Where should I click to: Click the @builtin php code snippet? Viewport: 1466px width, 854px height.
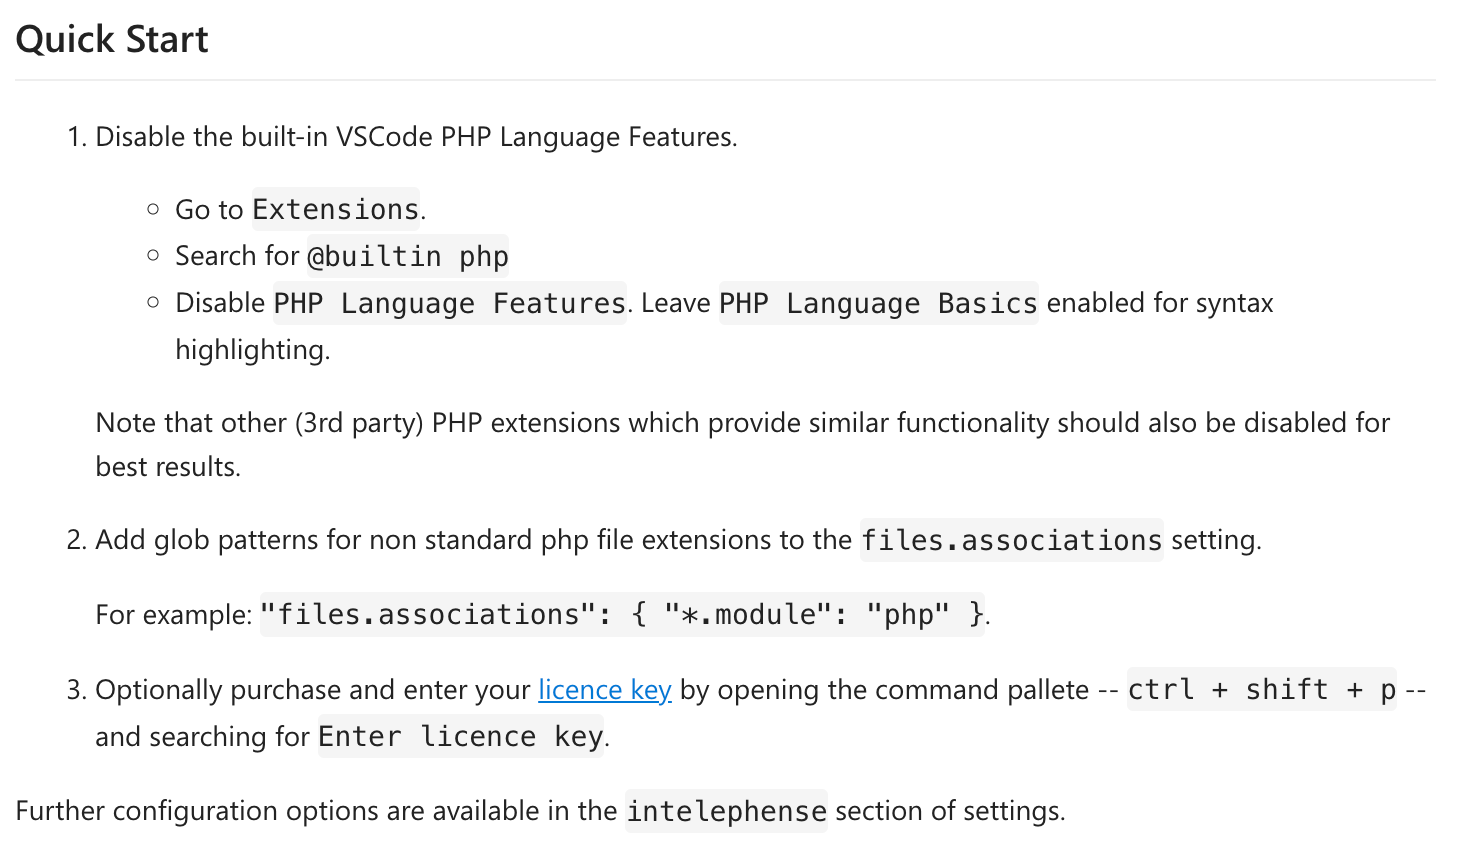pos(408,256)
